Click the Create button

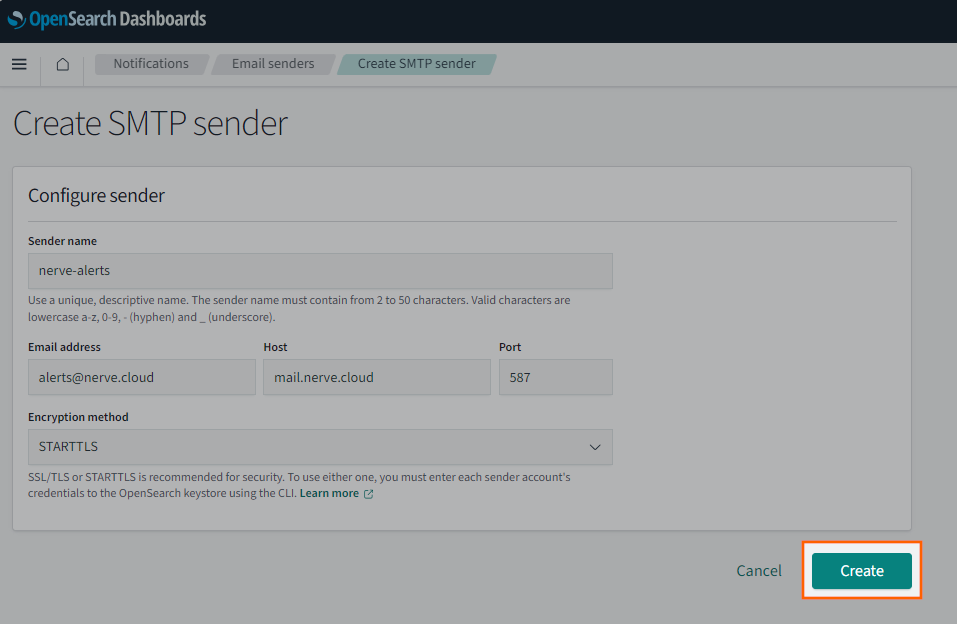pos(861,571)
